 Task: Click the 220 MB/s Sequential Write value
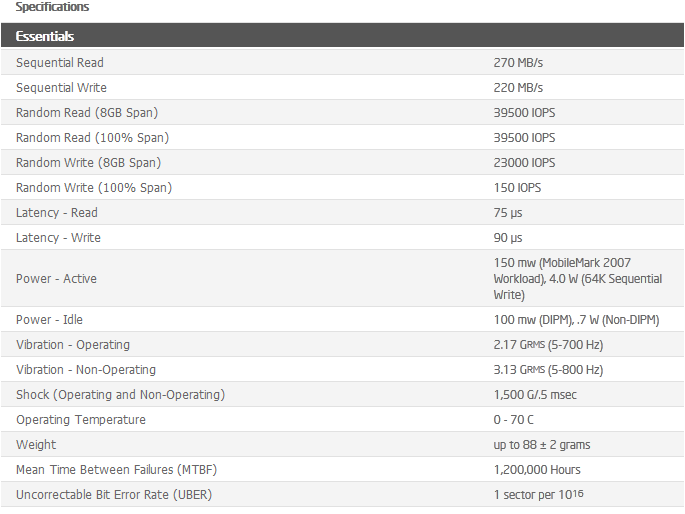pyautogui.click(x=518, y=88)
